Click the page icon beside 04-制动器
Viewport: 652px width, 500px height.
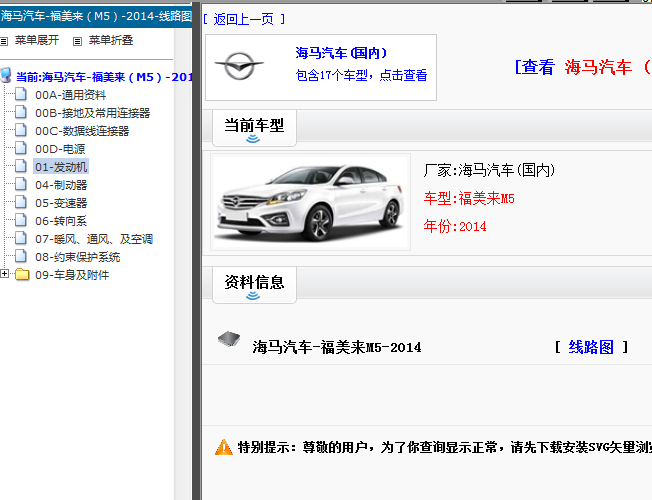21,184
